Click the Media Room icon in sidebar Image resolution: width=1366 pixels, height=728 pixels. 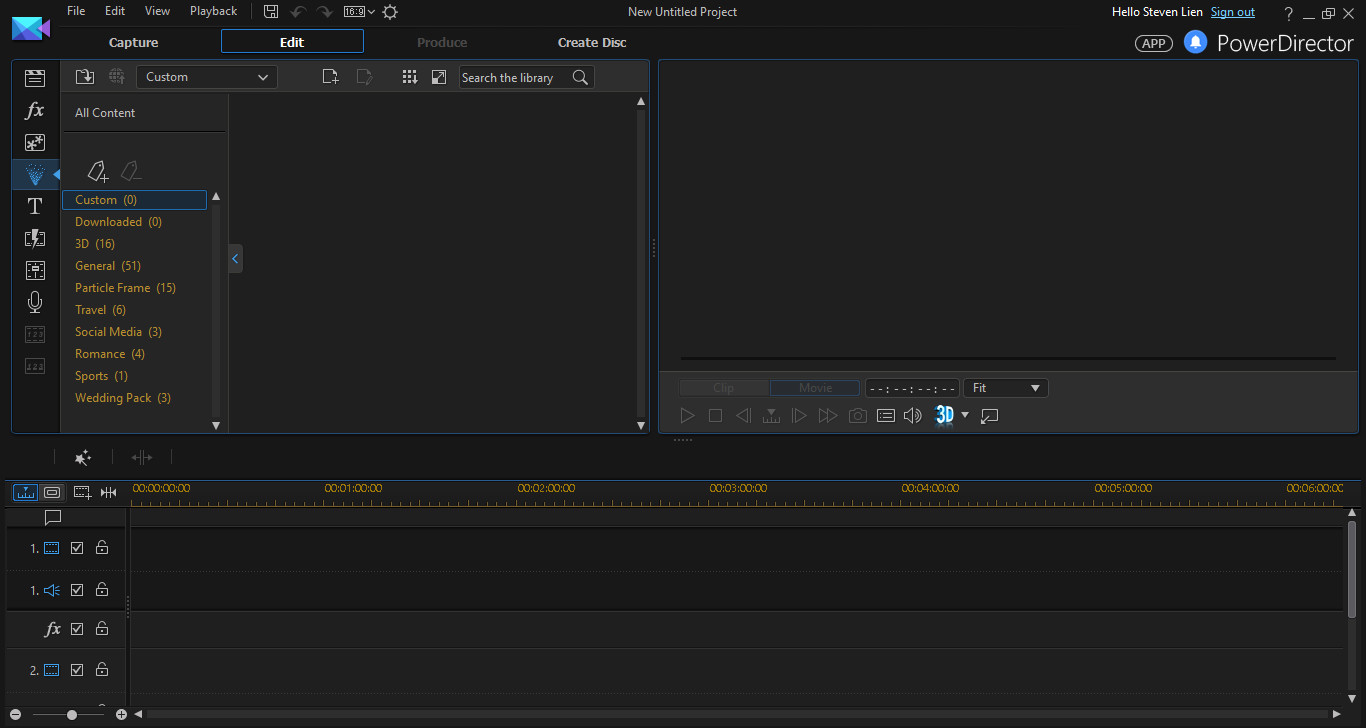pos(35,79)
